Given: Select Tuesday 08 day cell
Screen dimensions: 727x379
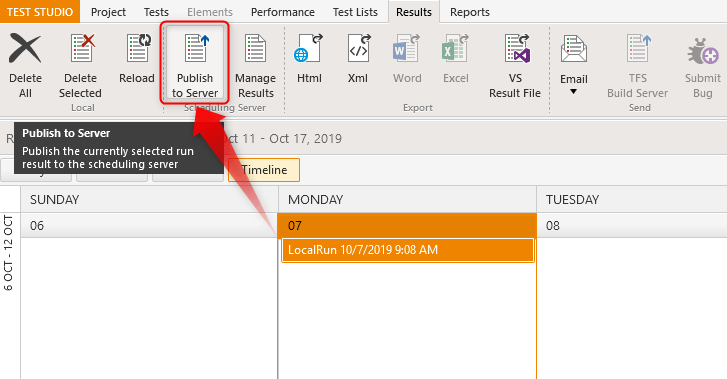Looking at the screenshot, I should click(x=632, y=225).
